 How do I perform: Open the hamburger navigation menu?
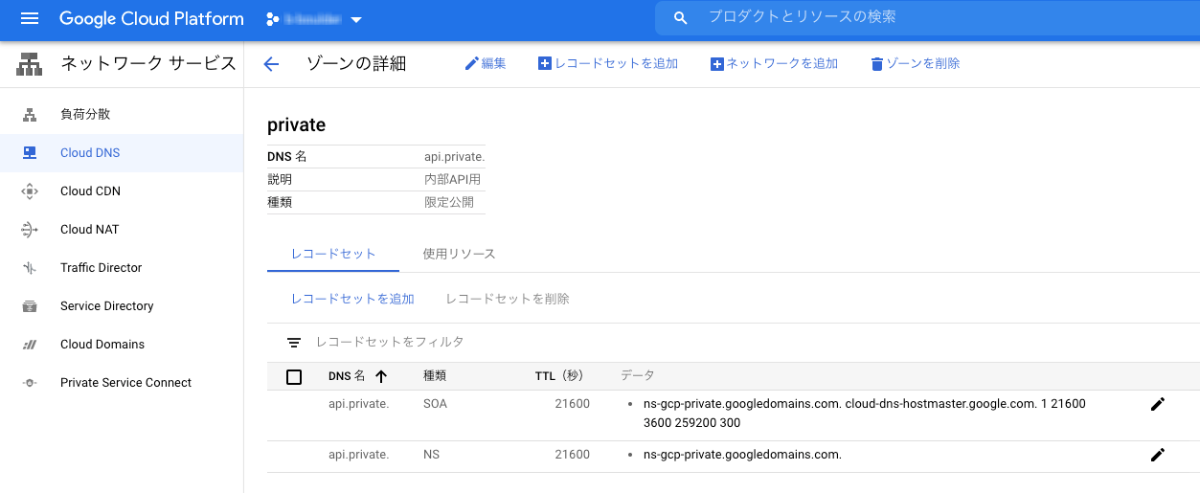29,19
